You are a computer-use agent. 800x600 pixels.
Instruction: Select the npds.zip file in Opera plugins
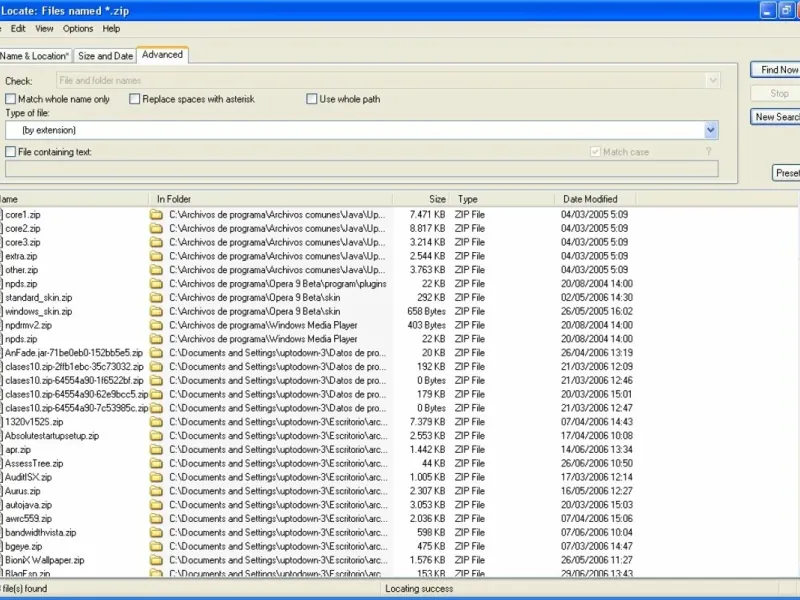point(21,284)
